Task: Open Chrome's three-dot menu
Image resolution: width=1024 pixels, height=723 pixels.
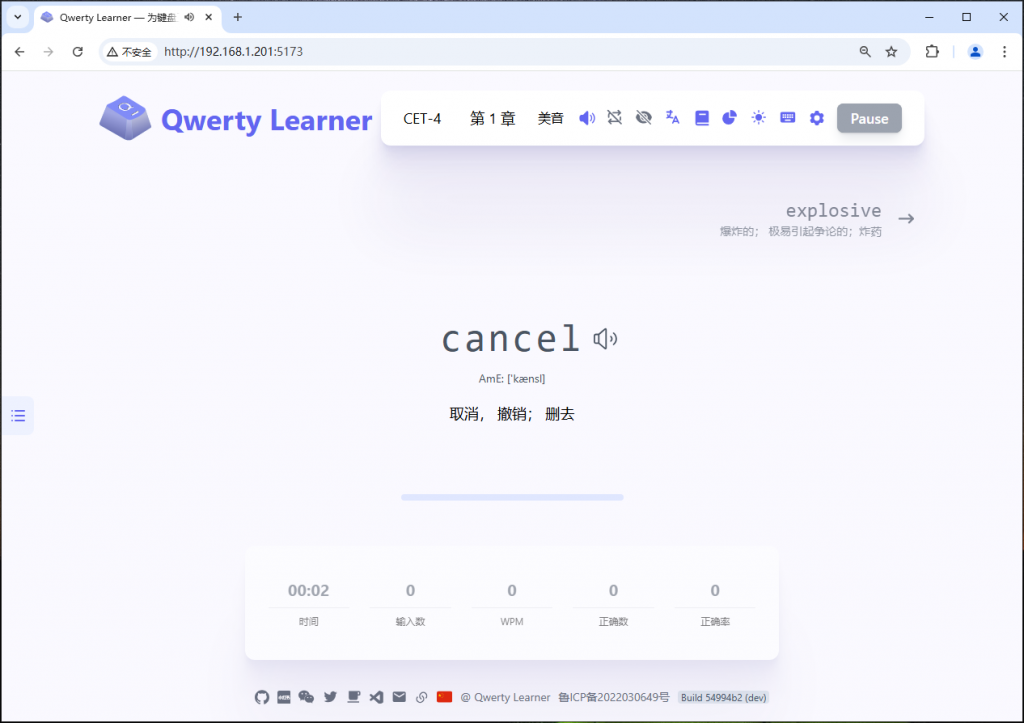Action: pyautogui.click(x=1004, y=51)
